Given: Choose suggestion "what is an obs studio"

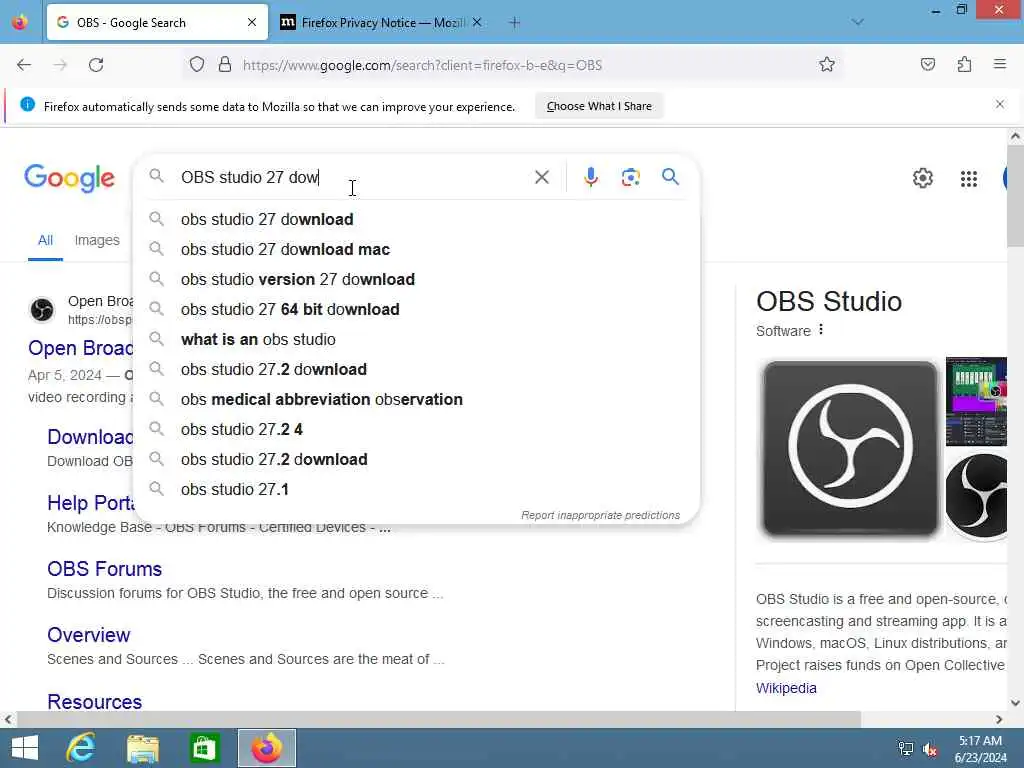Looking at the screenshot, I should (x=417, y=340).
